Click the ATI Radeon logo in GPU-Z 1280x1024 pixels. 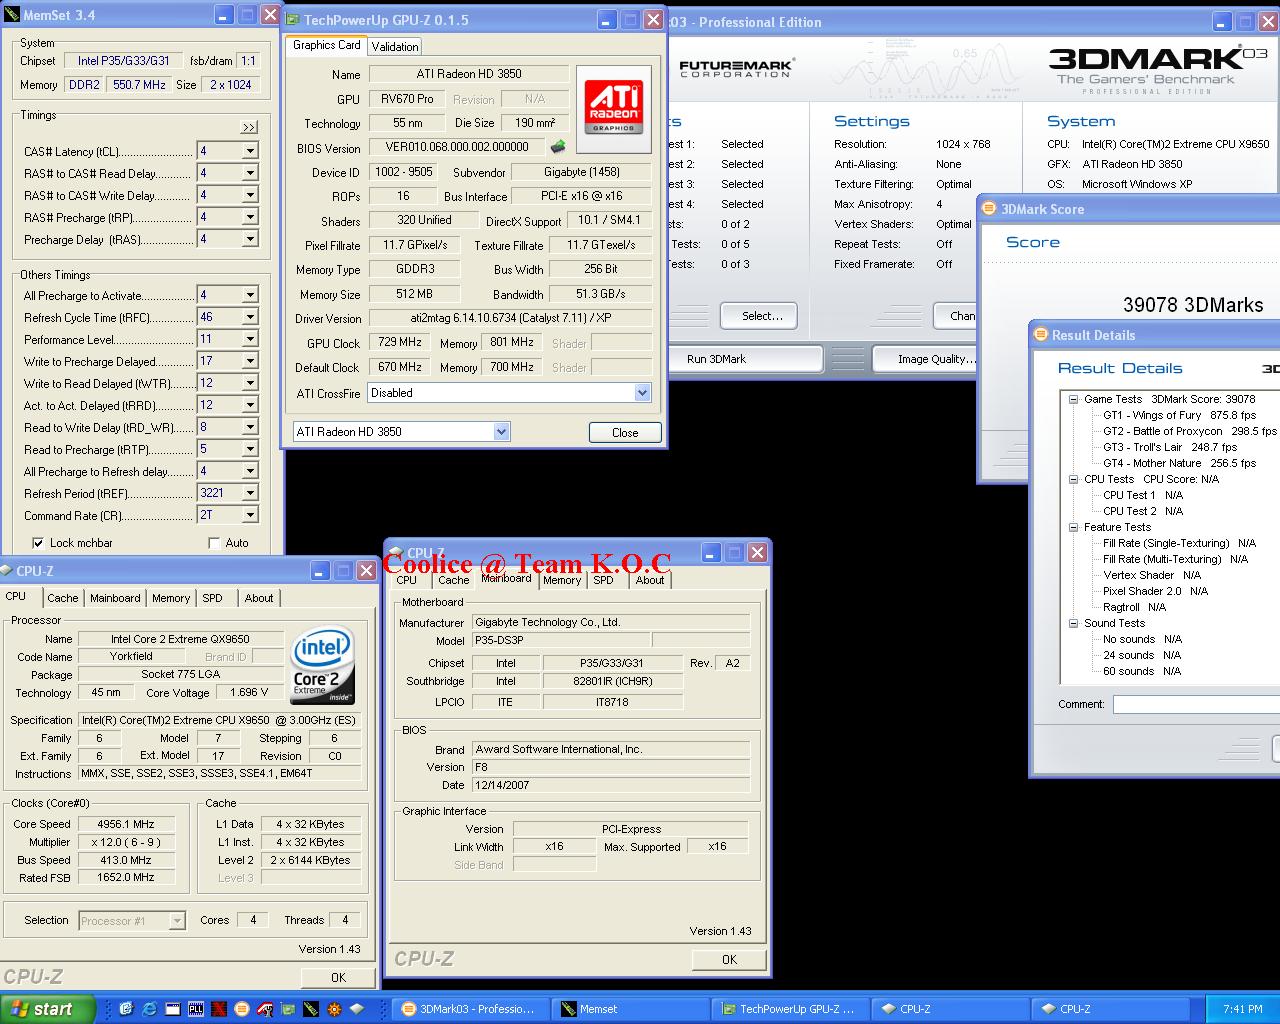coord(614,108)
